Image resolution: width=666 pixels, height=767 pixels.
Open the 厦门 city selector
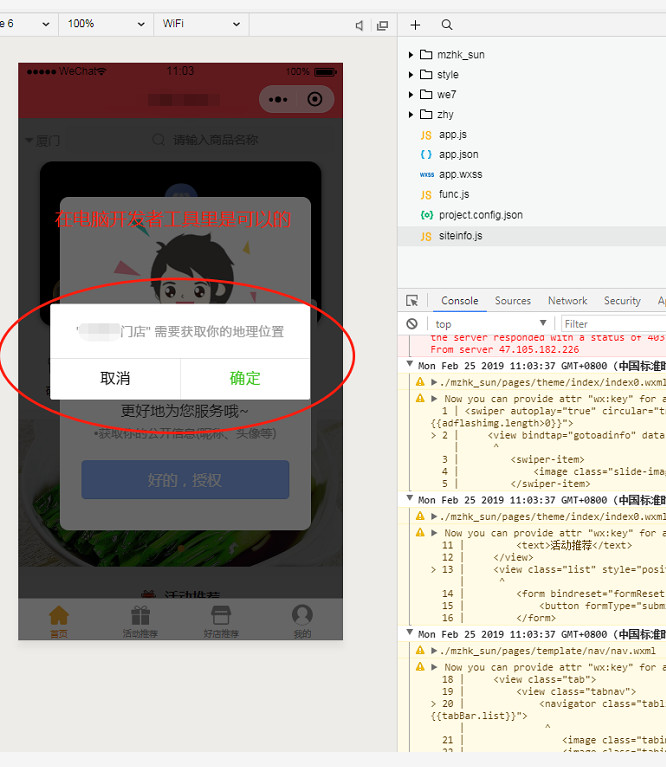coord(43,141)
